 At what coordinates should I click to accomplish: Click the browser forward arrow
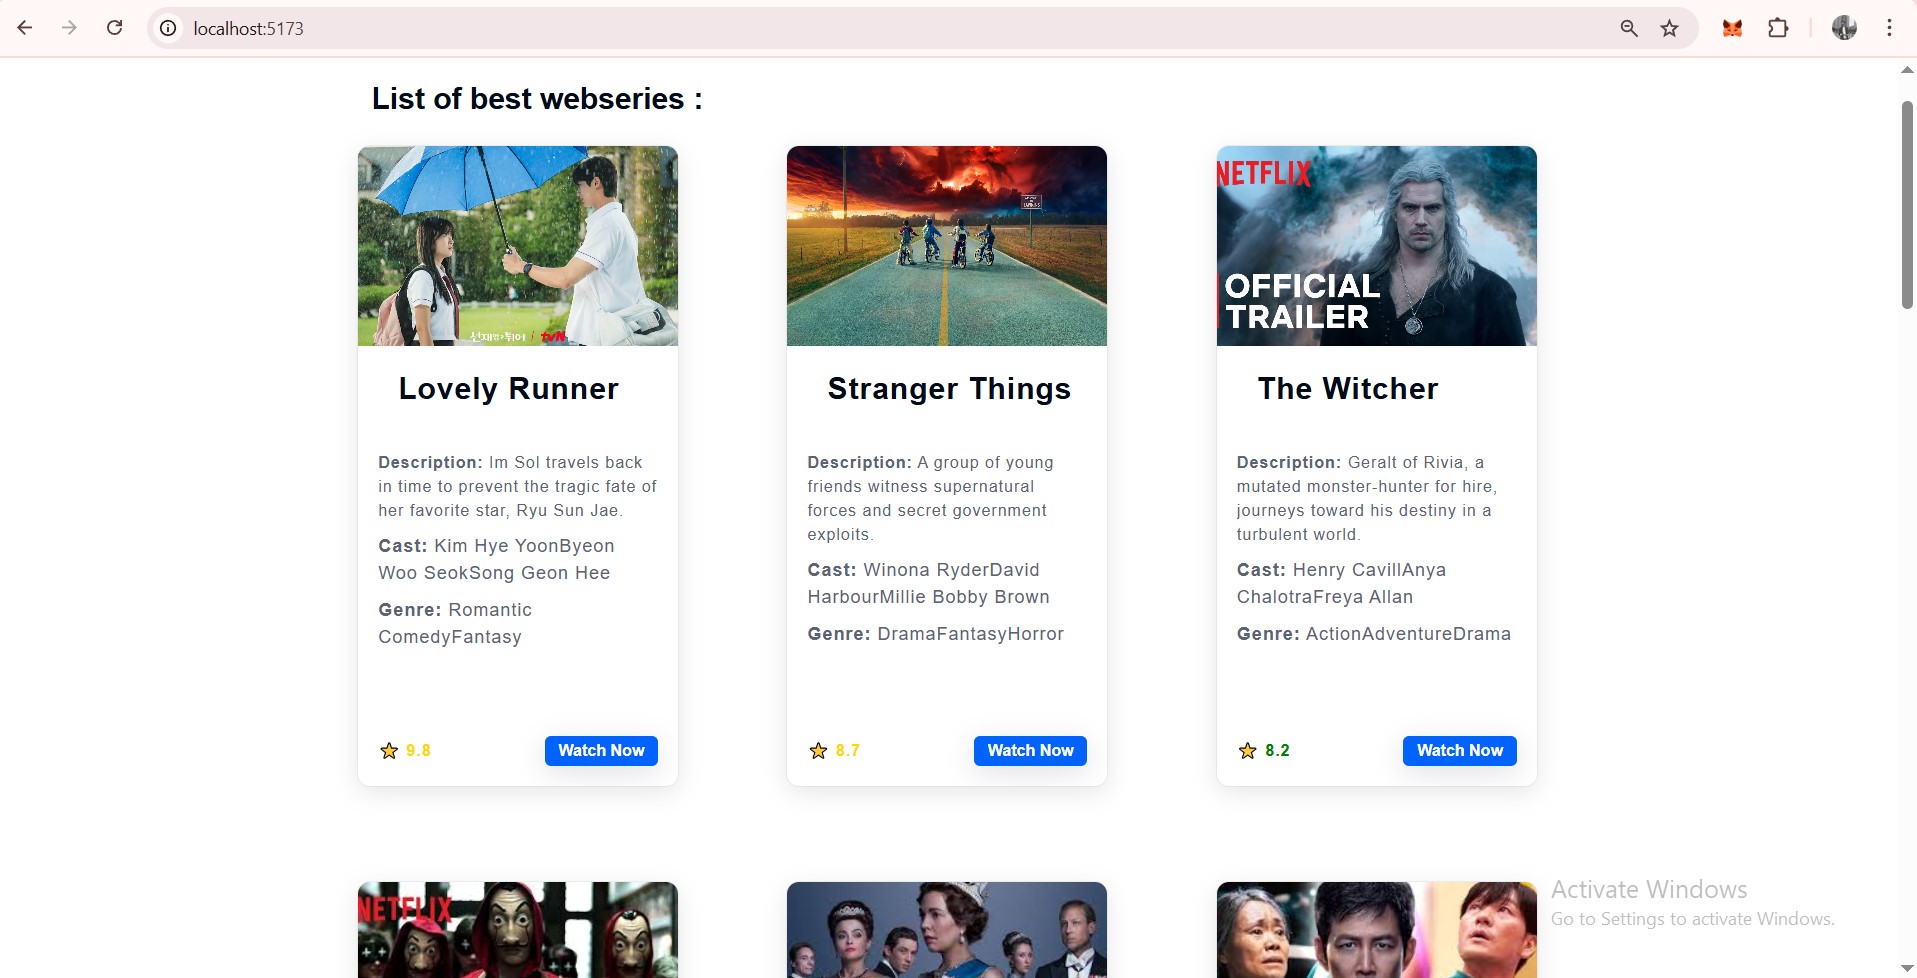[69, 28]
